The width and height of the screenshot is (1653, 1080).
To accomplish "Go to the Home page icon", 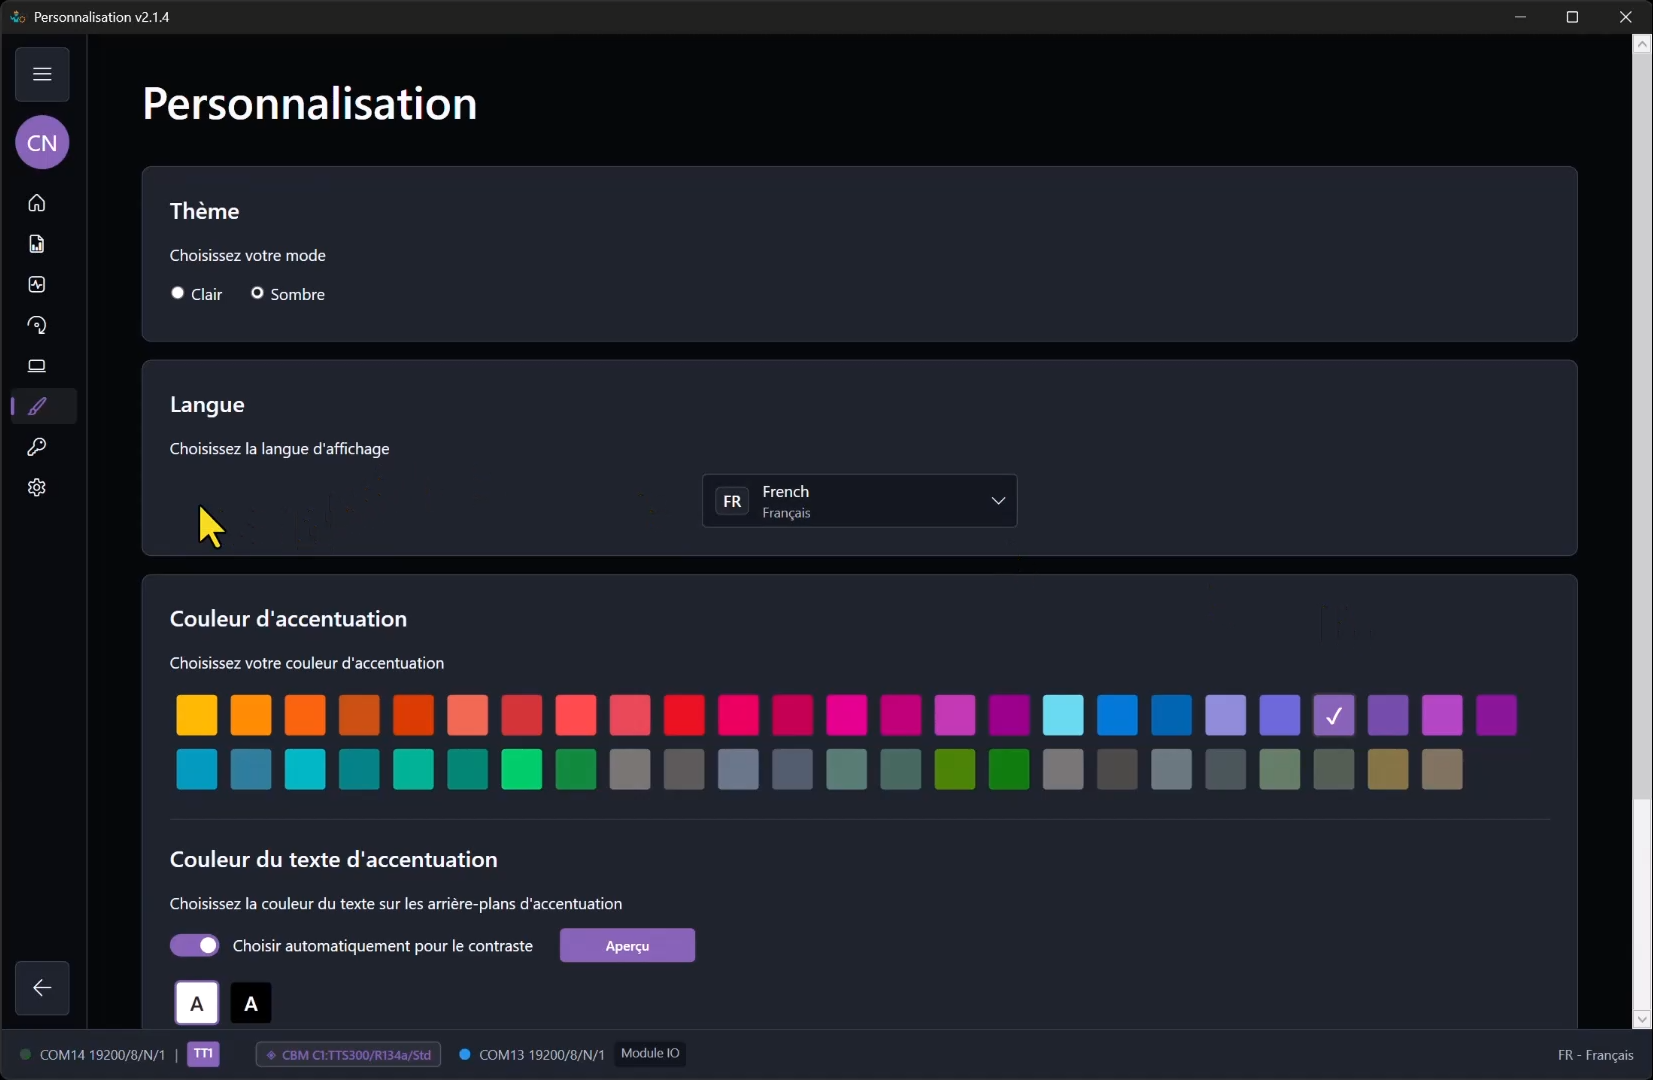I will coord(37,203).
